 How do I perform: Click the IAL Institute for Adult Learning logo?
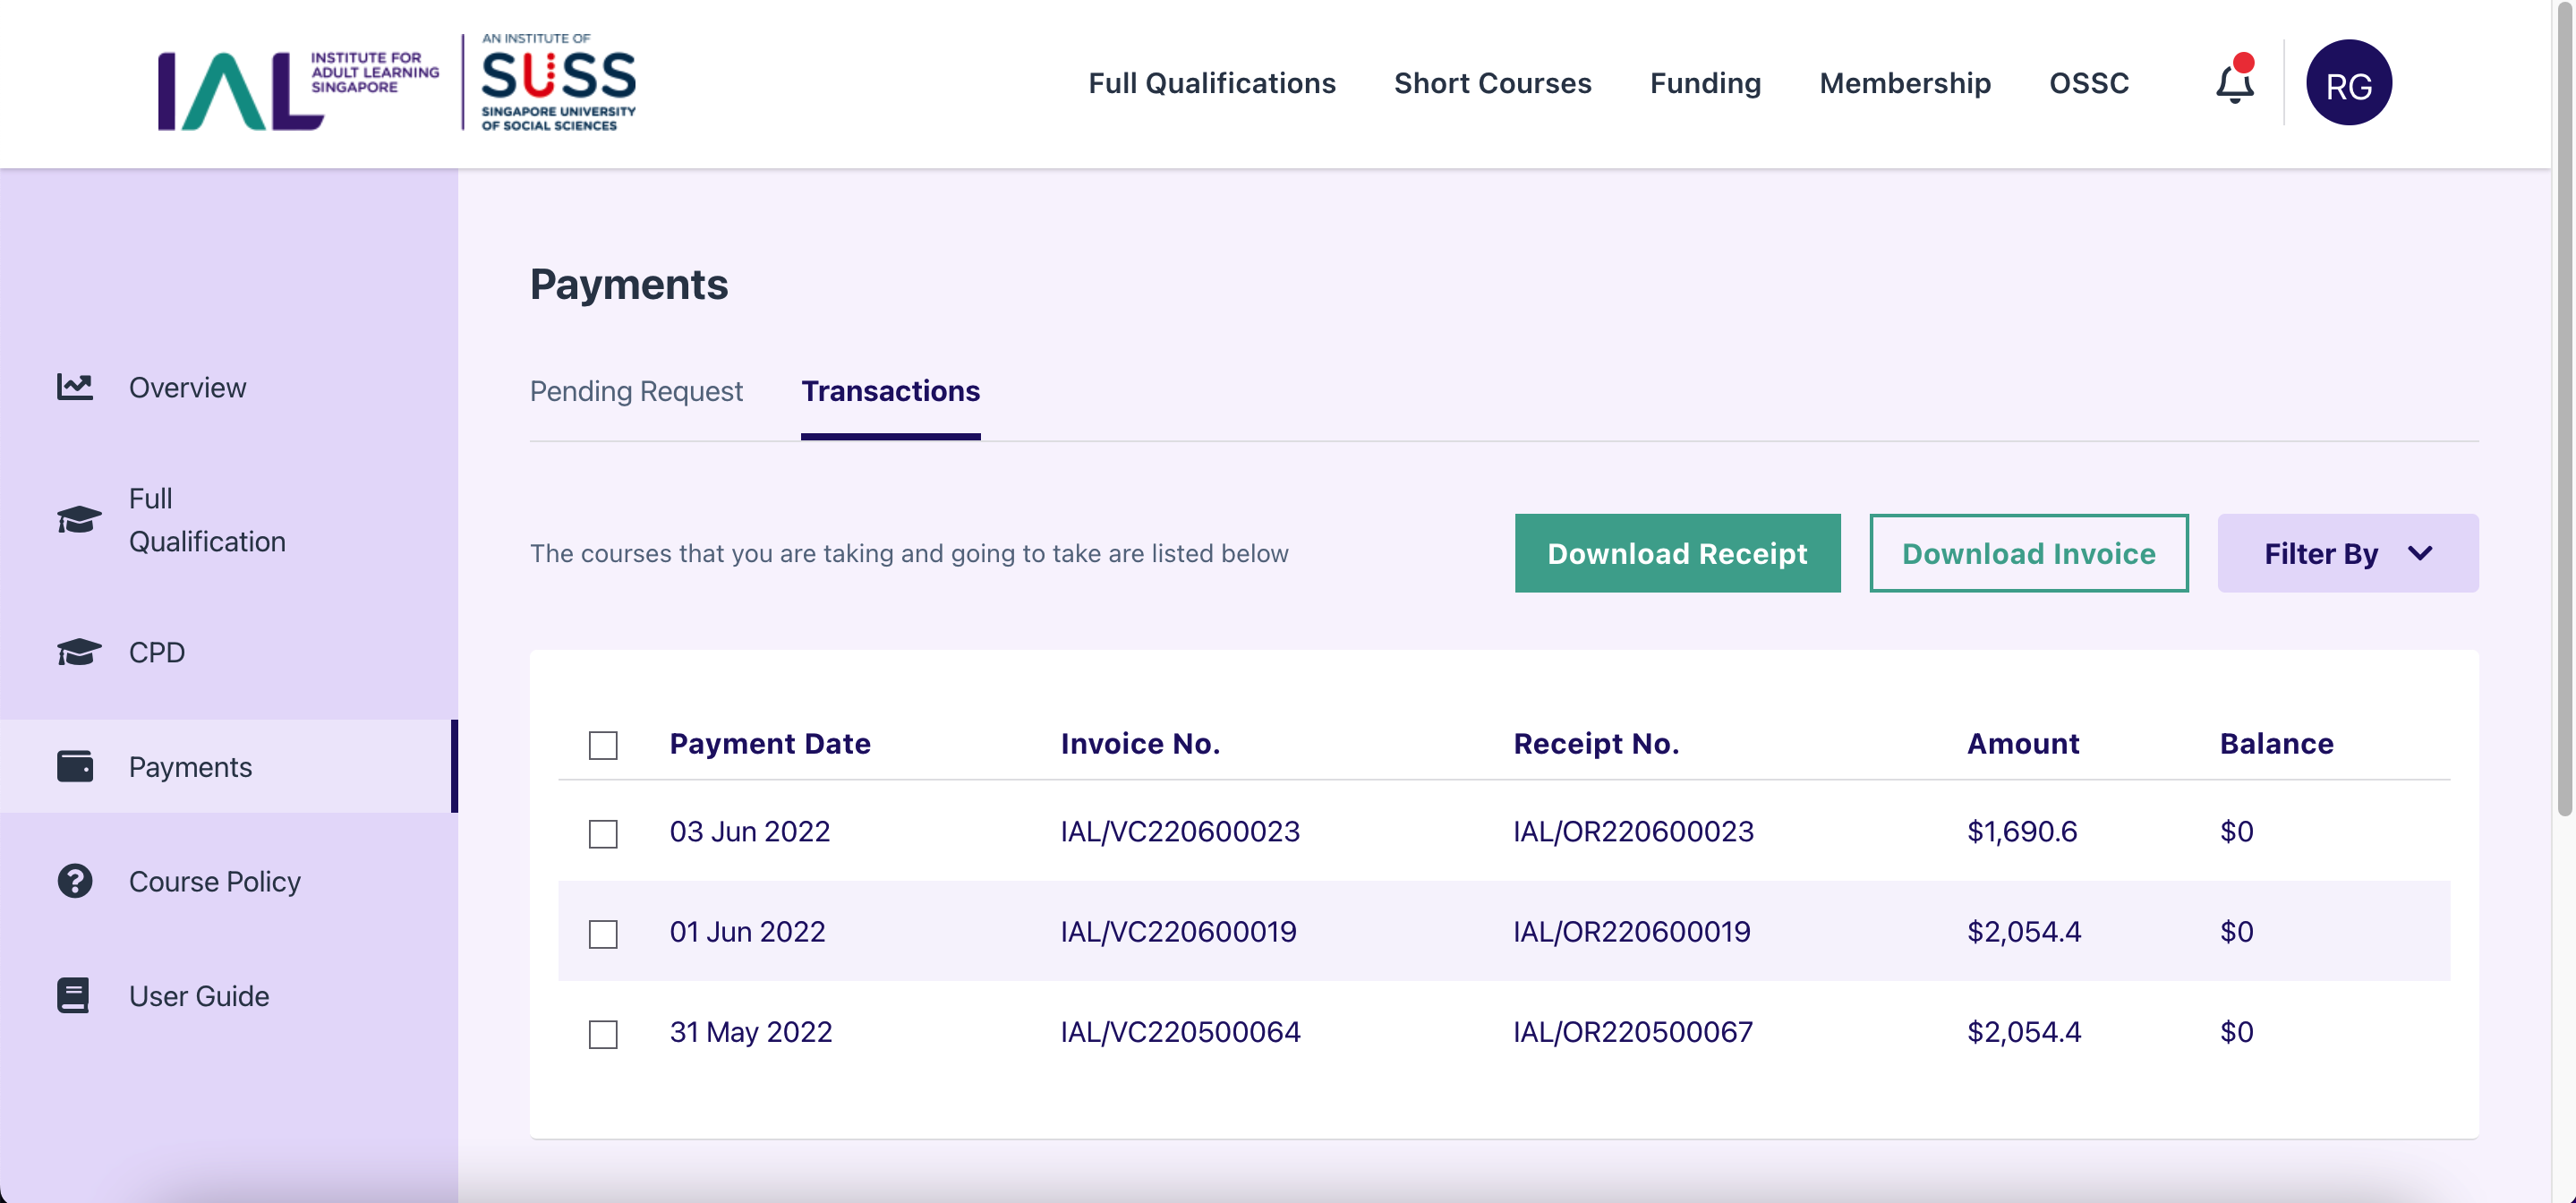[297, 90]
